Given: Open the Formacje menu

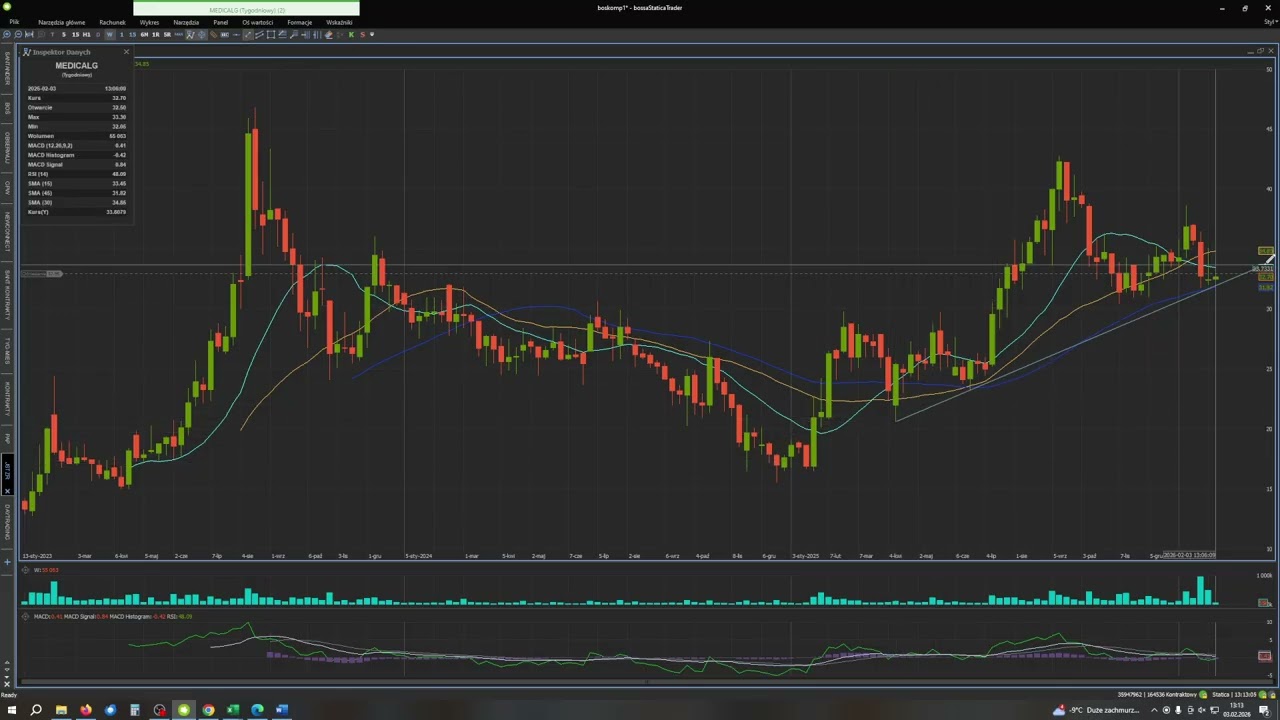Looking at the screenshot, I should pos(299,22).
